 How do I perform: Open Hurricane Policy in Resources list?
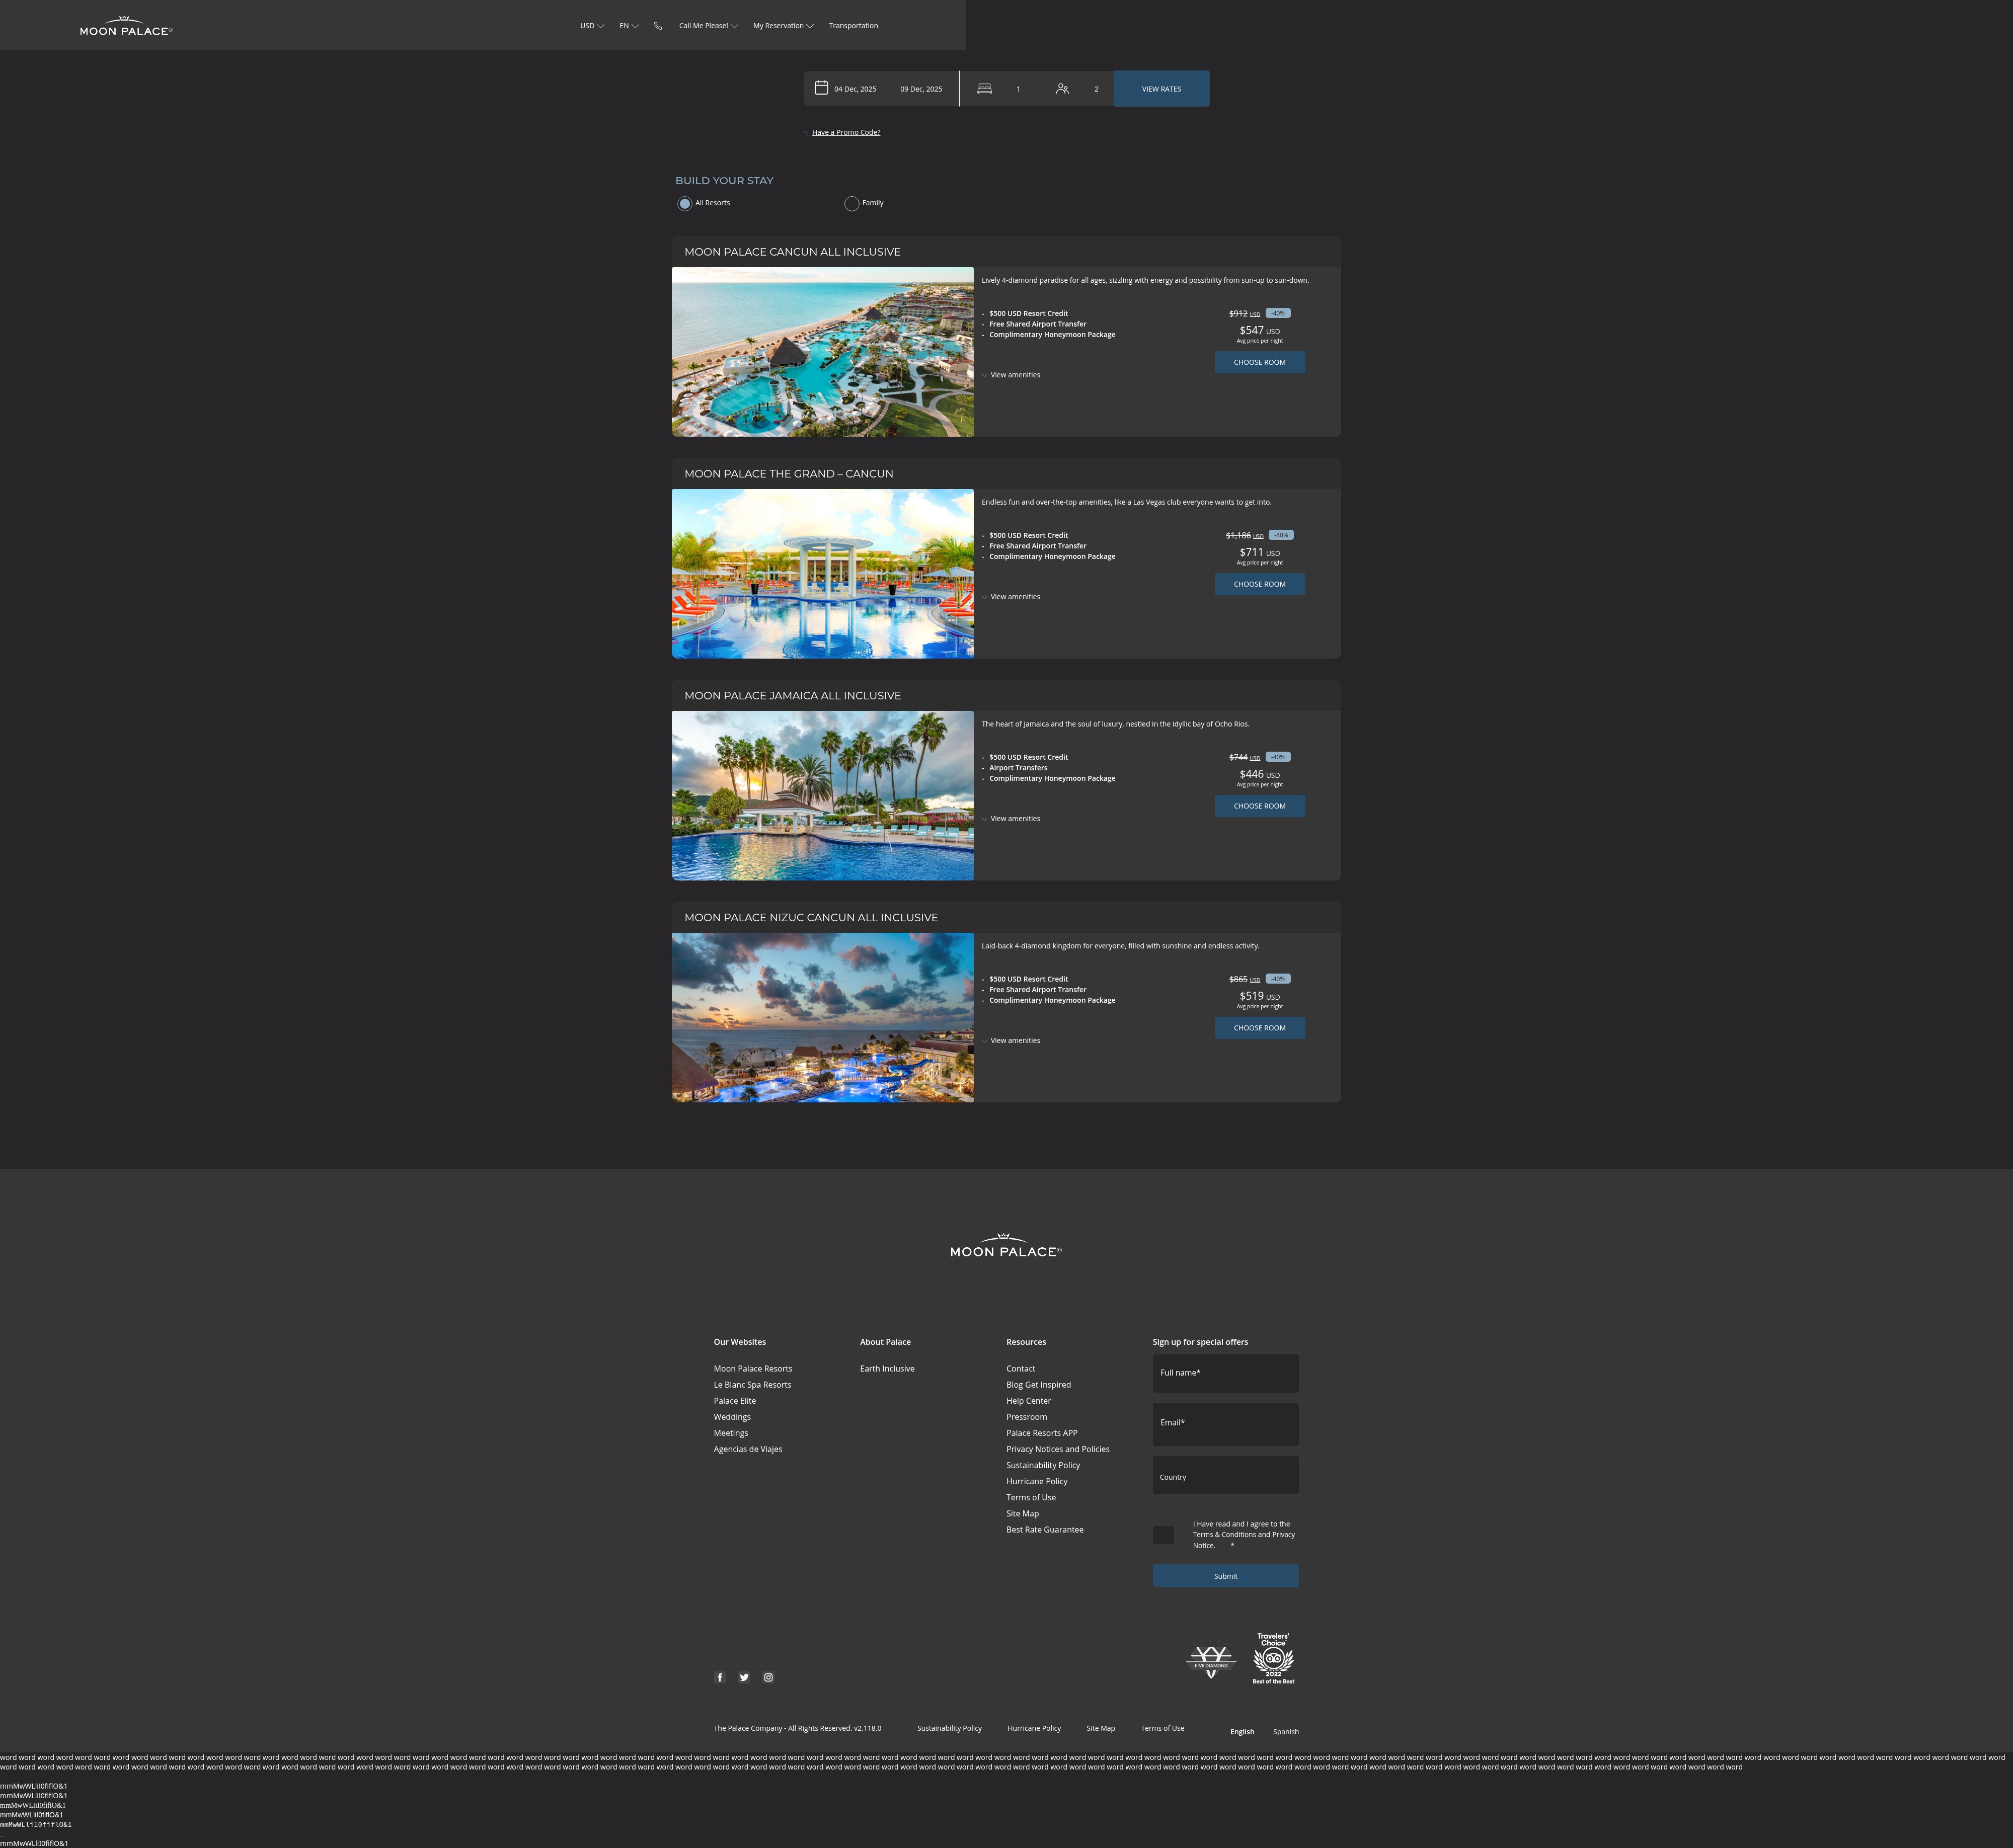pos(1037,1481)
